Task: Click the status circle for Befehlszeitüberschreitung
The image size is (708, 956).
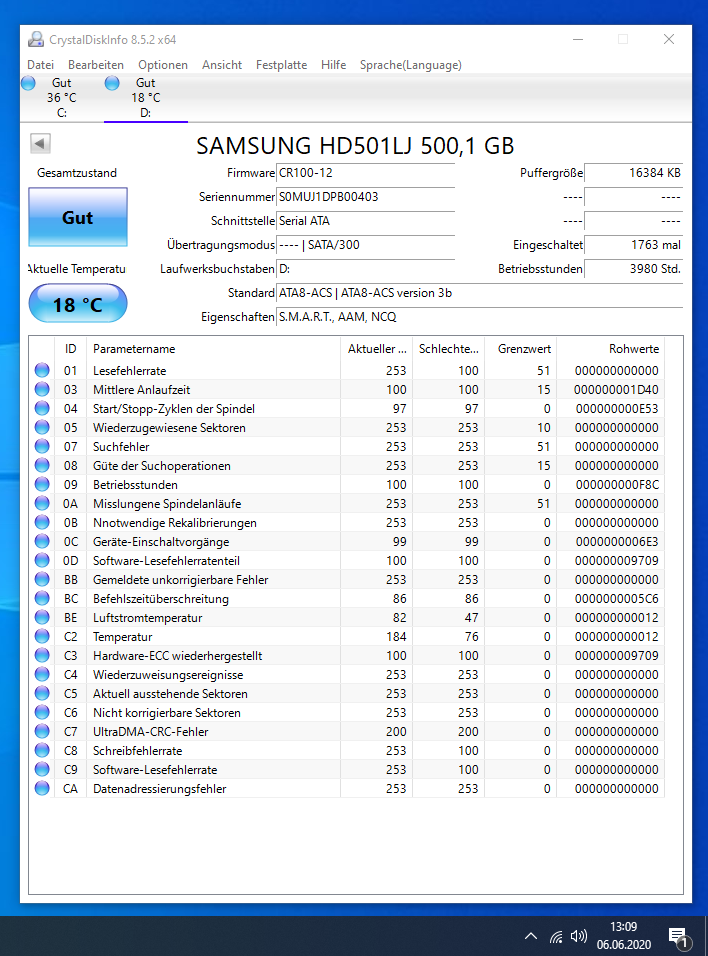Action: click(x=42, y=598)
